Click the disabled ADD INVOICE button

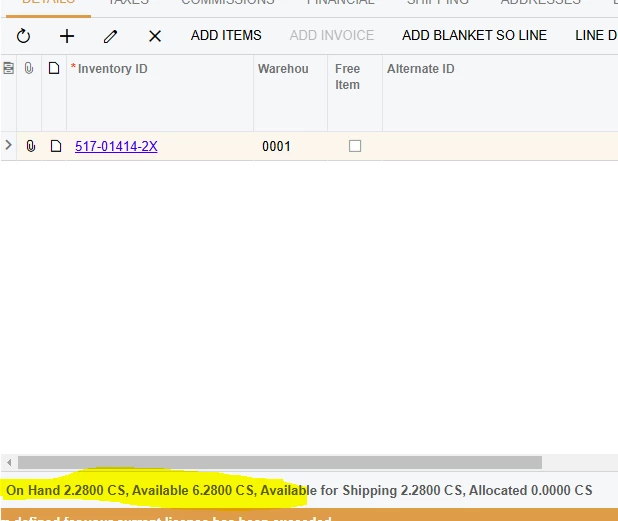332,35
